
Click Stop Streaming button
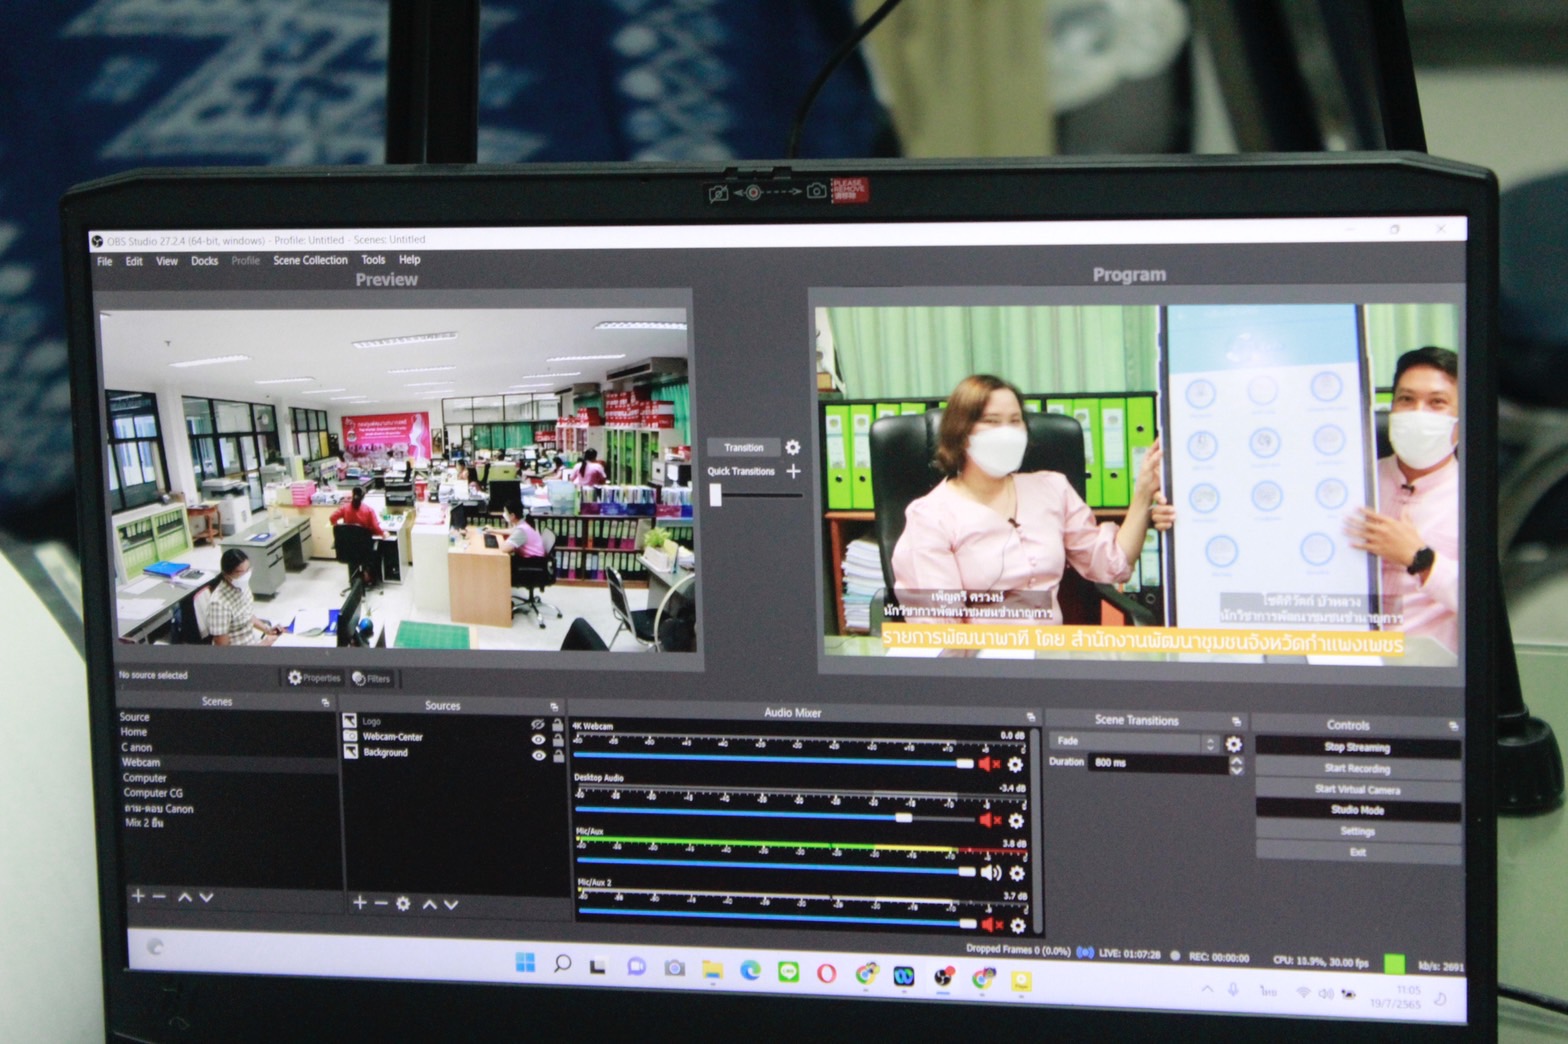[1357, 747]
